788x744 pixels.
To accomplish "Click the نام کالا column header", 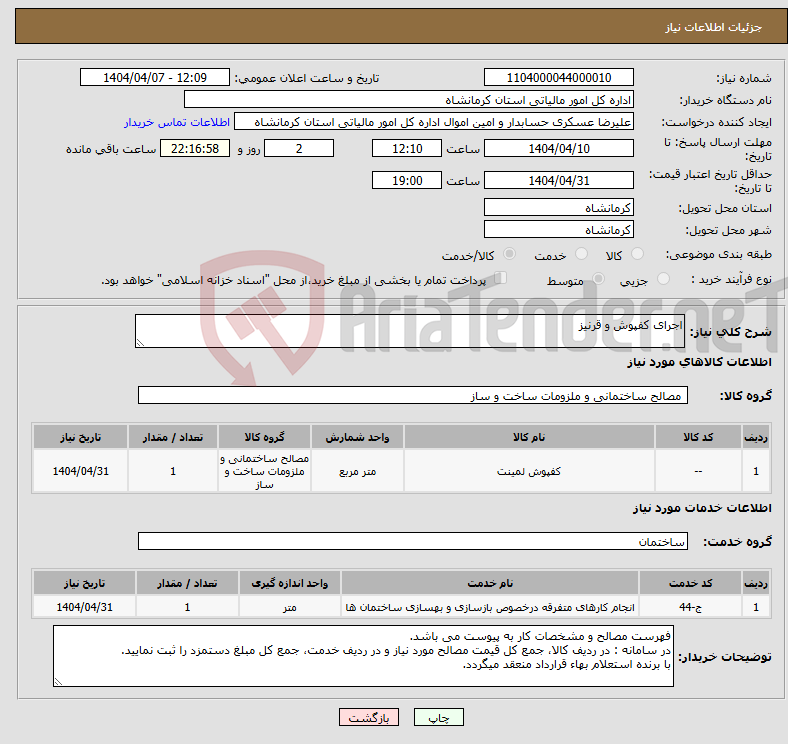I will pos(529,437).
